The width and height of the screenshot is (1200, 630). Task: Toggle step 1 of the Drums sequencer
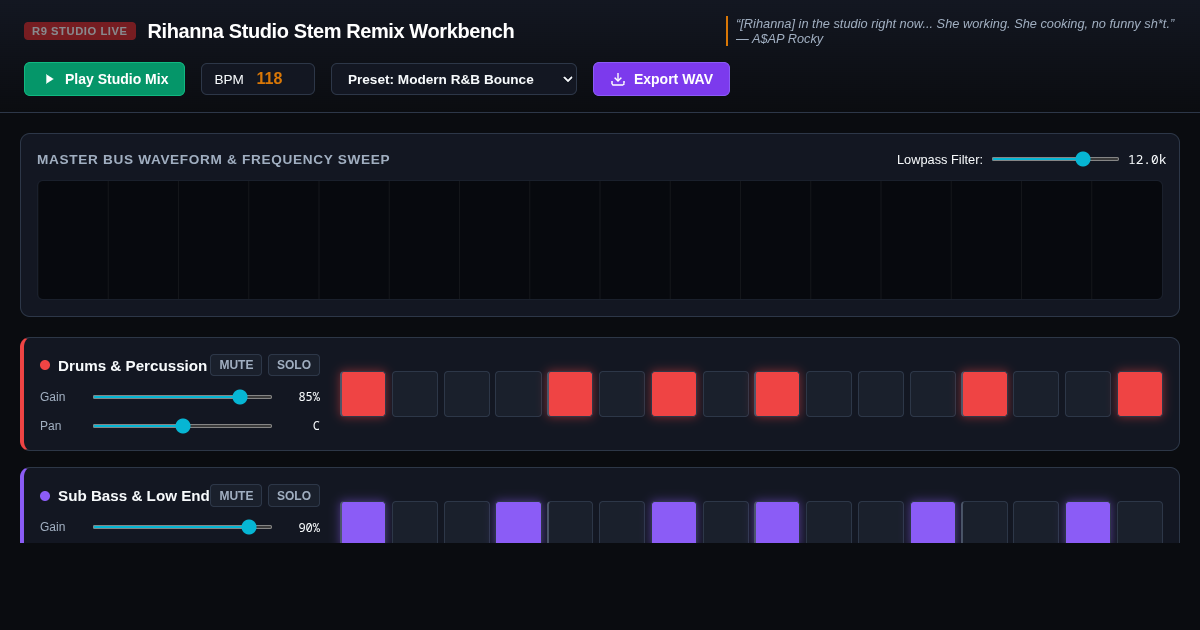tap(363, 394)
